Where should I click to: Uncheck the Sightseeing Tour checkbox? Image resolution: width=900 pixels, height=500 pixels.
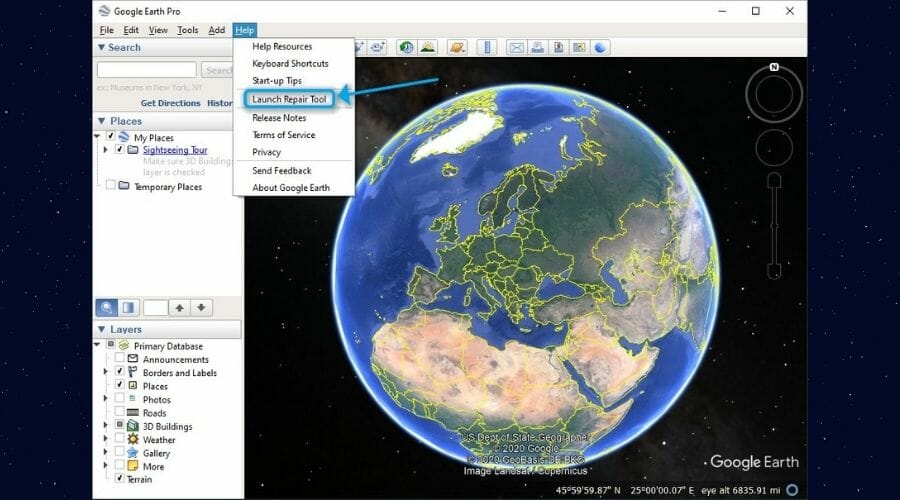[x=119, y=149]
